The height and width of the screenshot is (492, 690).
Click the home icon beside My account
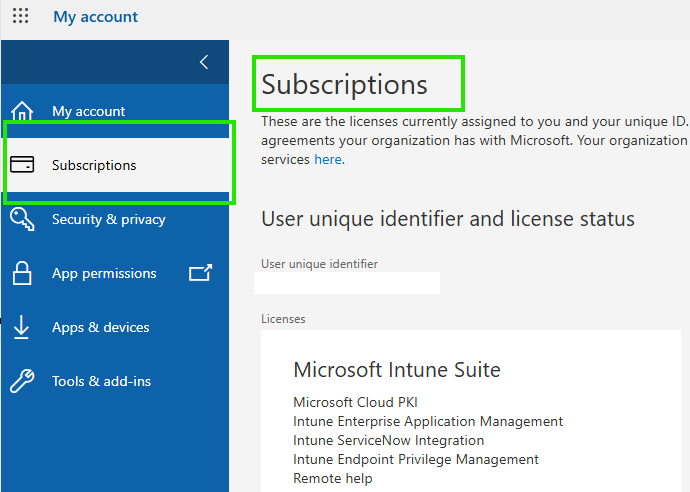tap(22, 111)
